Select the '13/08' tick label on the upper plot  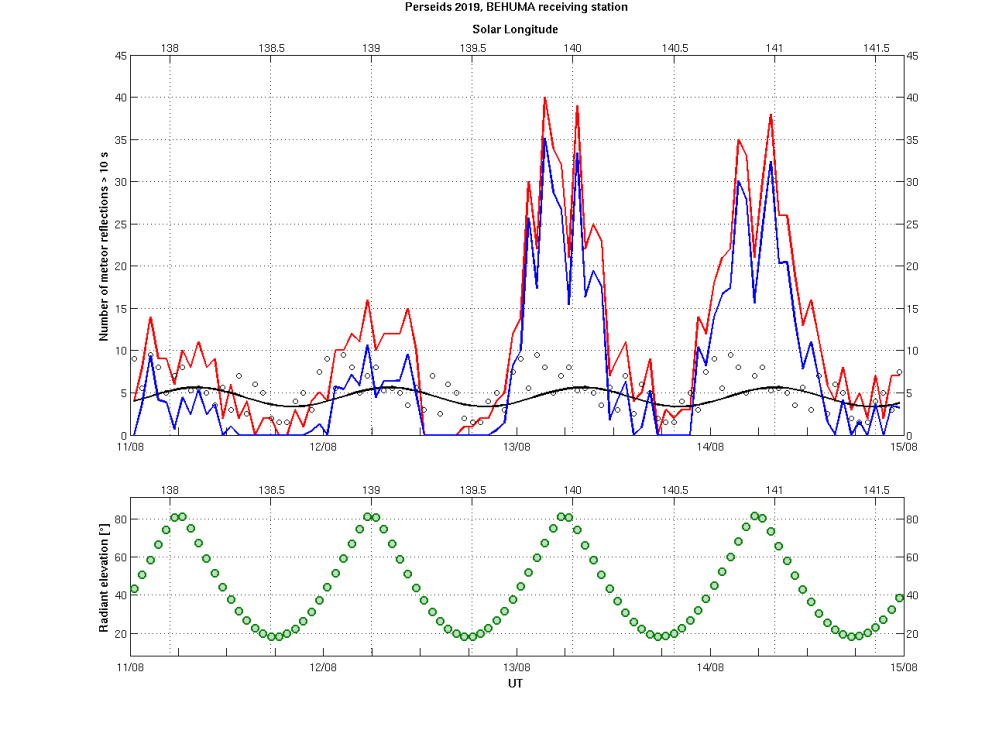pyautogui.click(x=515, y=446)
